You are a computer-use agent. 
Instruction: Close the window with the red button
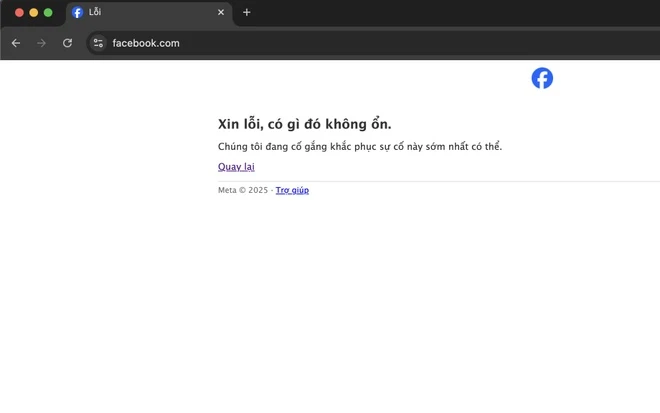(19, 12)
